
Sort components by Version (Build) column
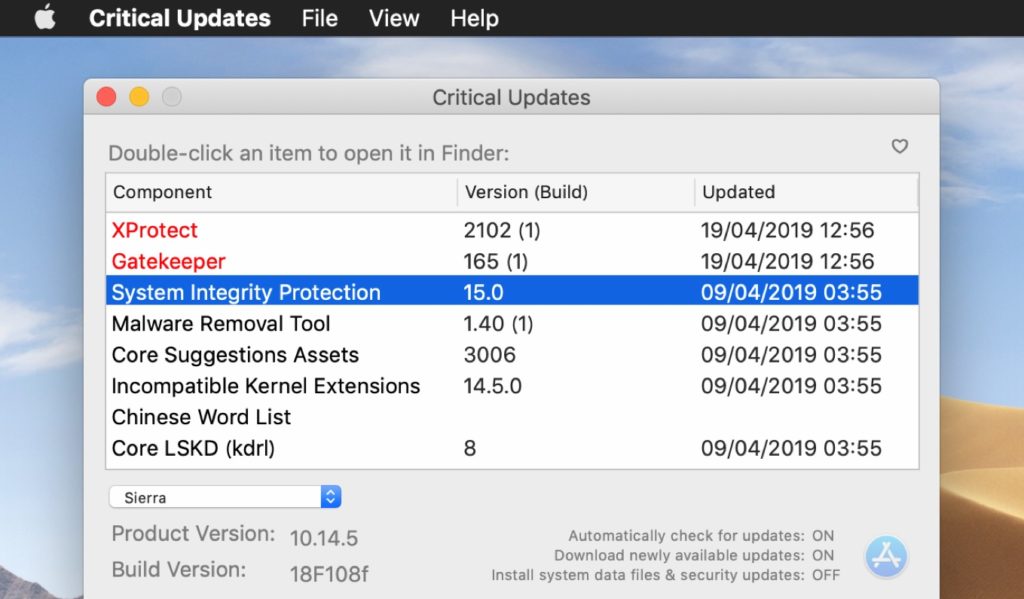pos(527,192)
